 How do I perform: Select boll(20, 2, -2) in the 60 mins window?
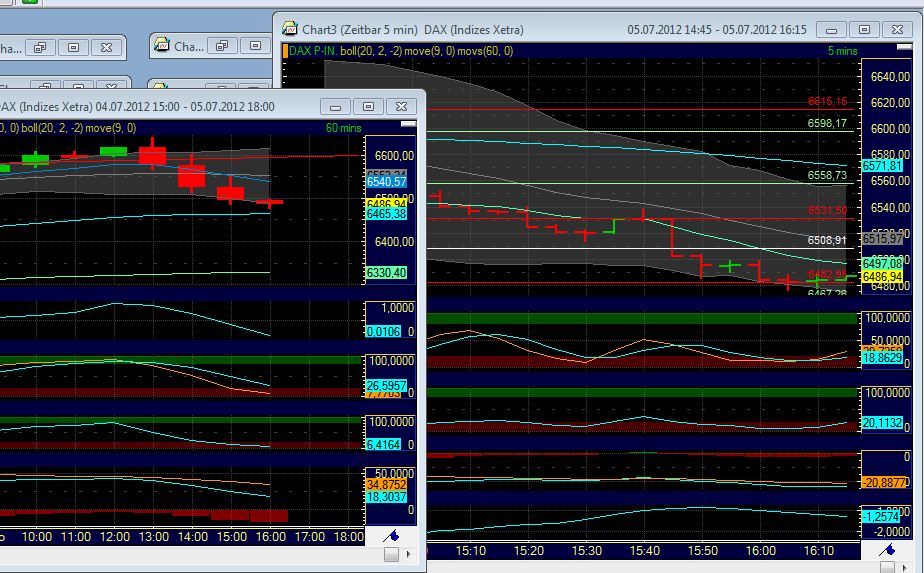click(52, 128)
